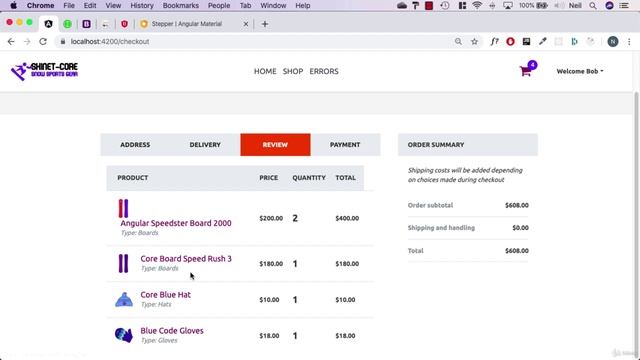
Task: Open Blue Code Gloves product link
Action: click(172, 331)
